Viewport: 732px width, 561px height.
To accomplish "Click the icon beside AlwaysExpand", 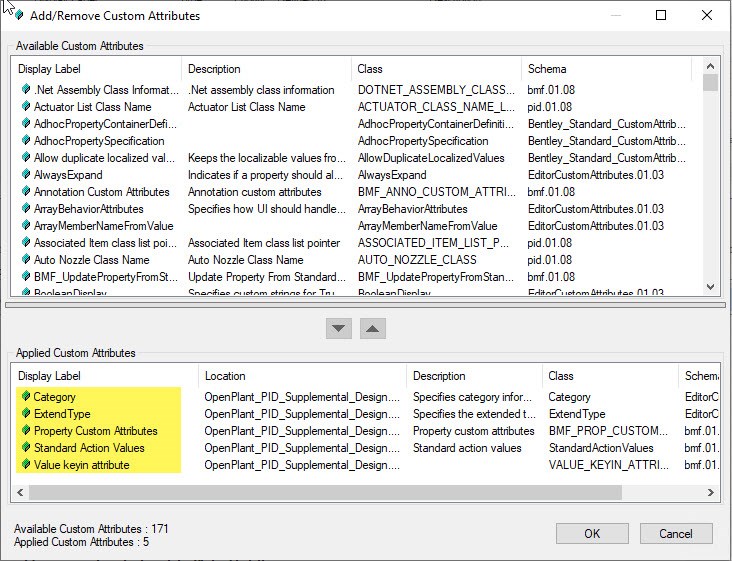I will (x=26, y=175).
